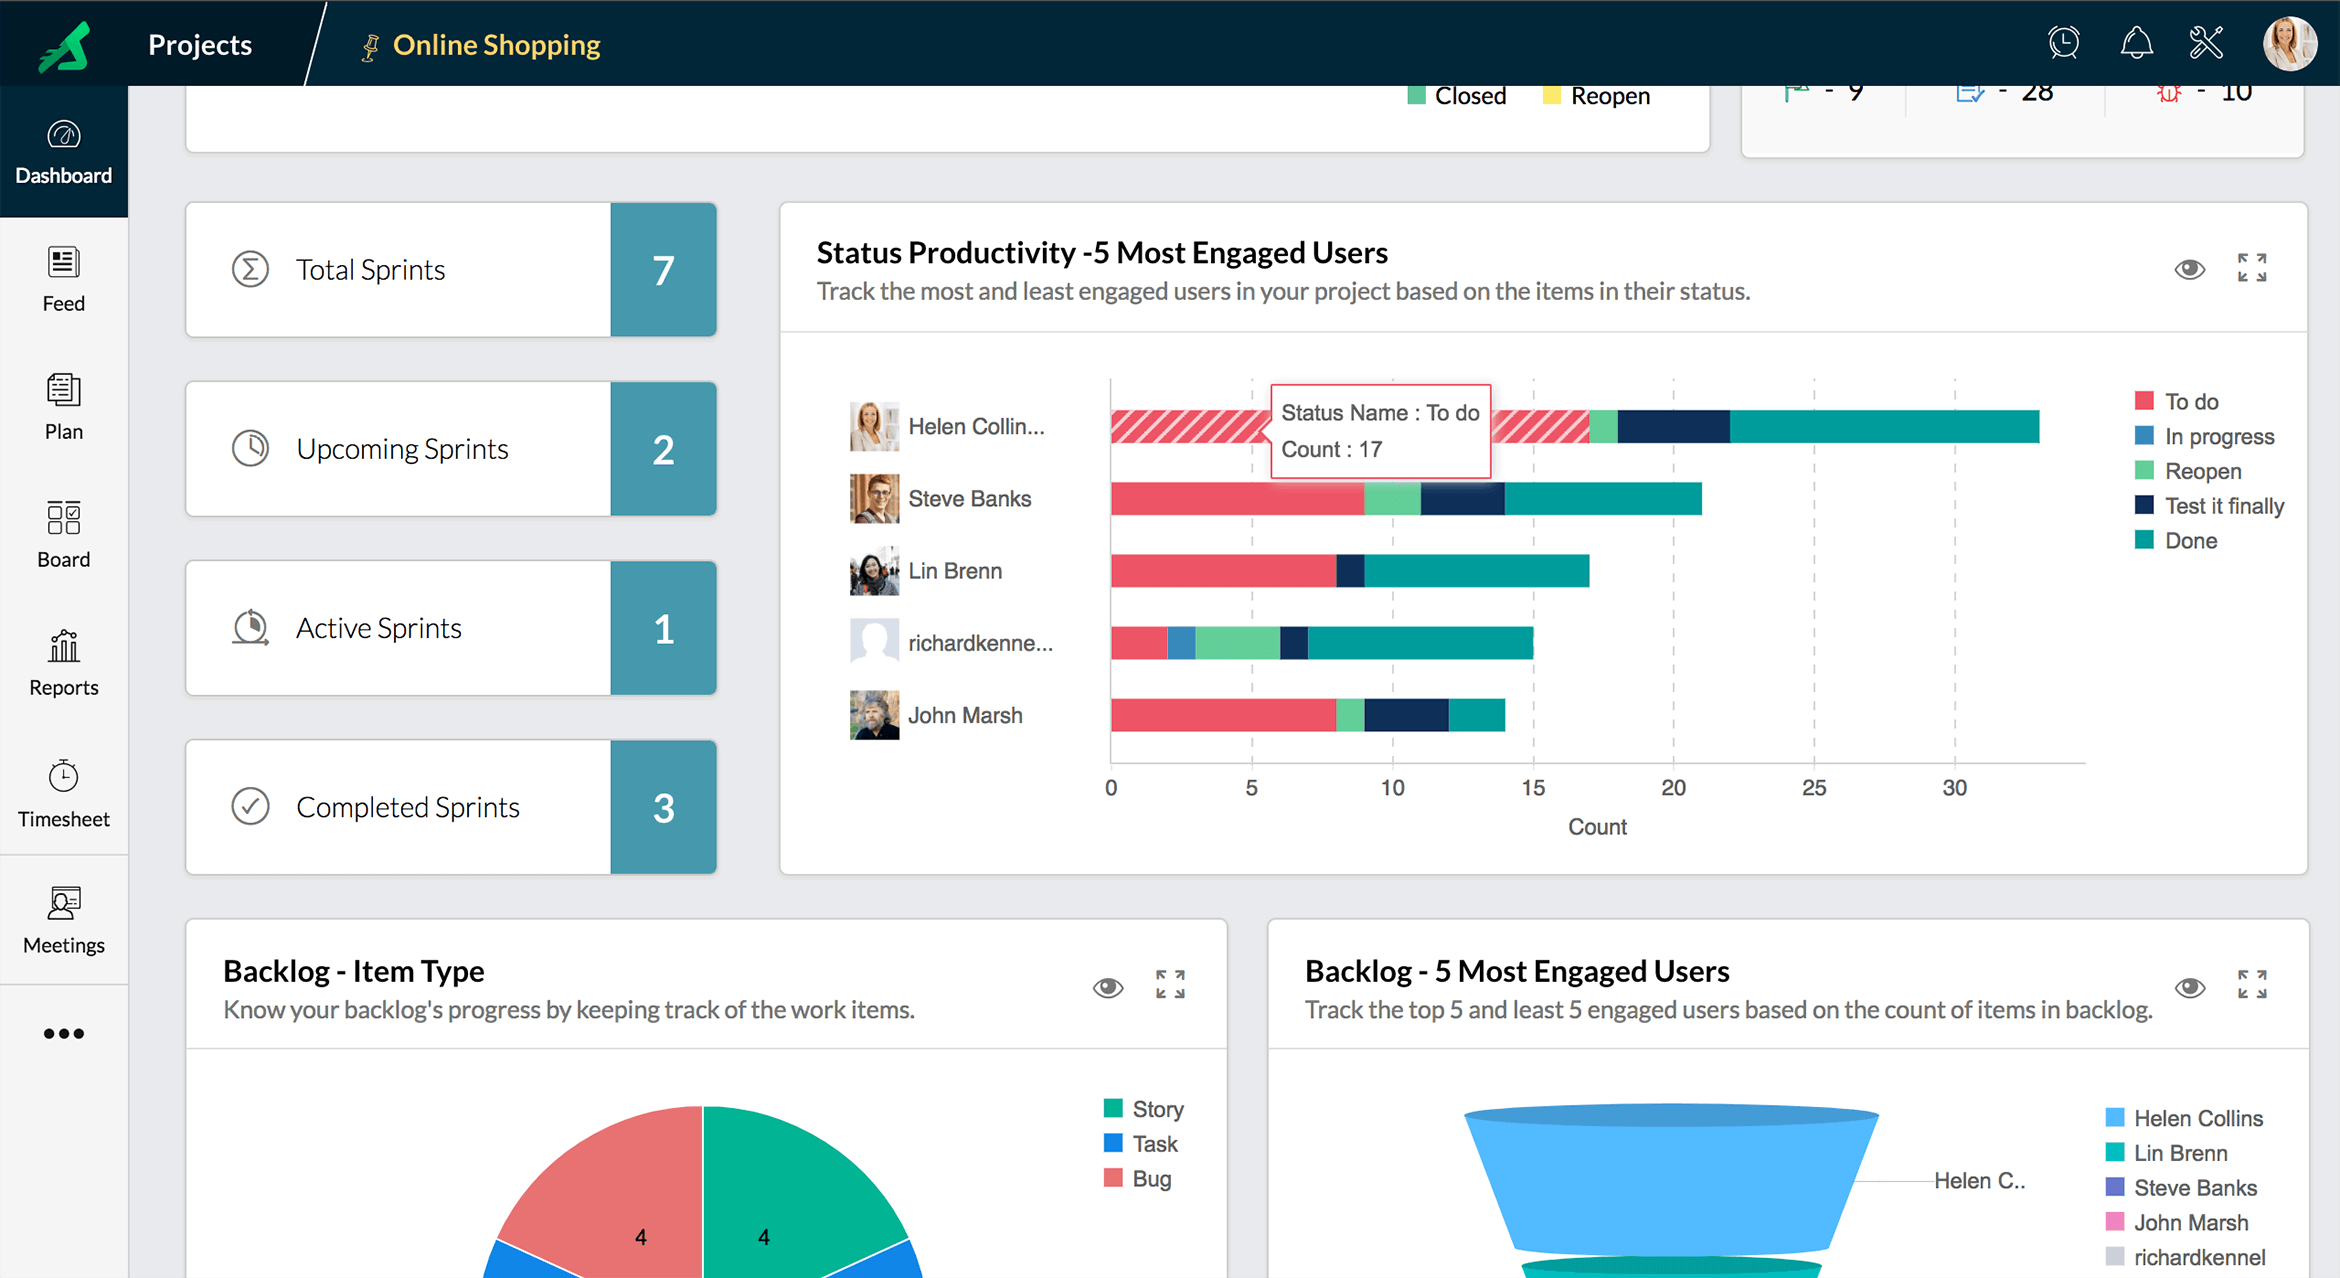Open Reports in the sidebar
The image size is (2340, 1278).
(x=64, y=664)
